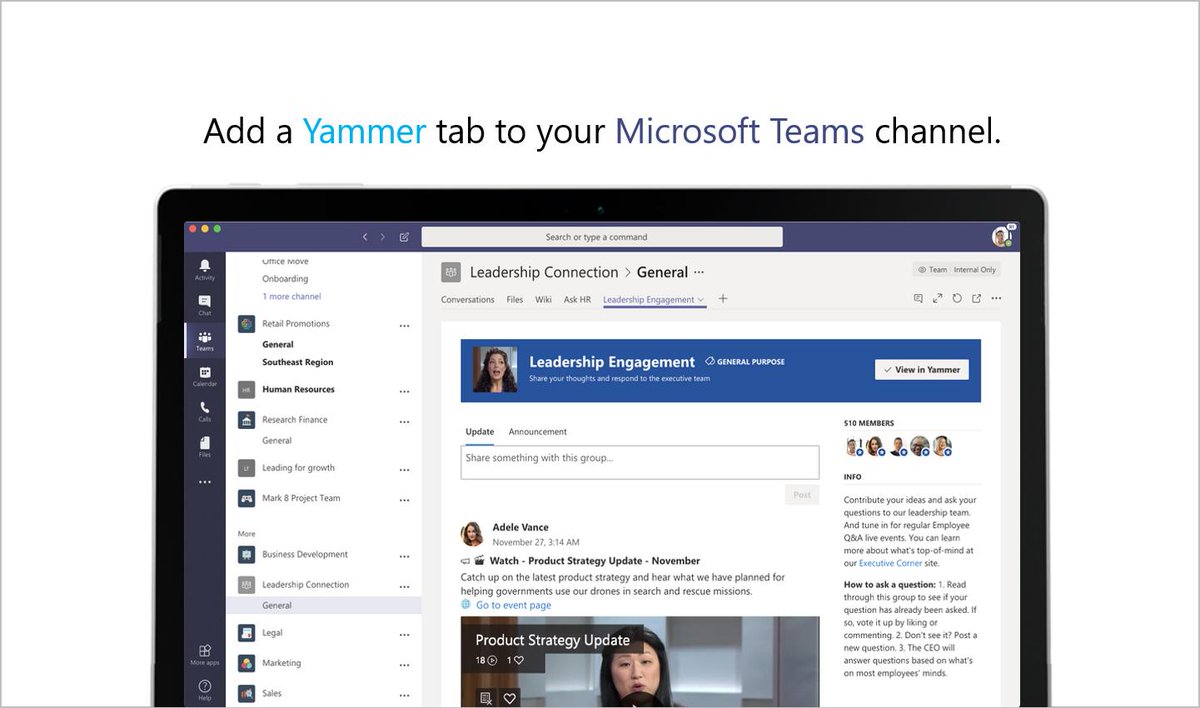Open the More apps store icon
This screenshot has width=1200, height=708.
(x=204, y=654)
